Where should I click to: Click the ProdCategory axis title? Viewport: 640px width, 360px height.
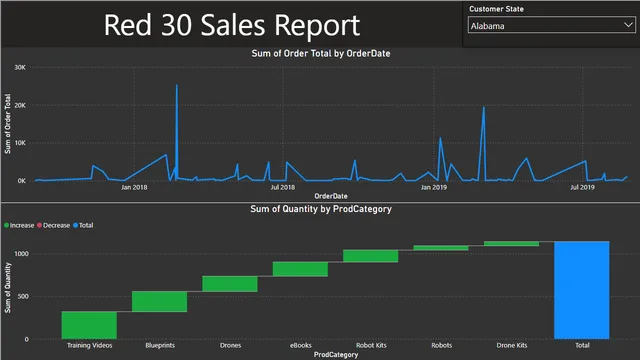(x=336, y=354)
